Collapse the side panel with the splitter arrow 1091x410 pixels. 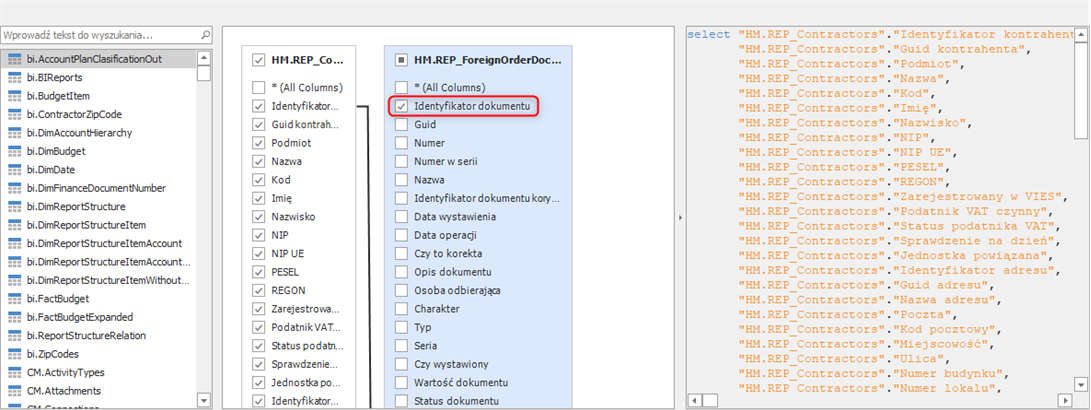pyautogui.click(x=679, y=216)
